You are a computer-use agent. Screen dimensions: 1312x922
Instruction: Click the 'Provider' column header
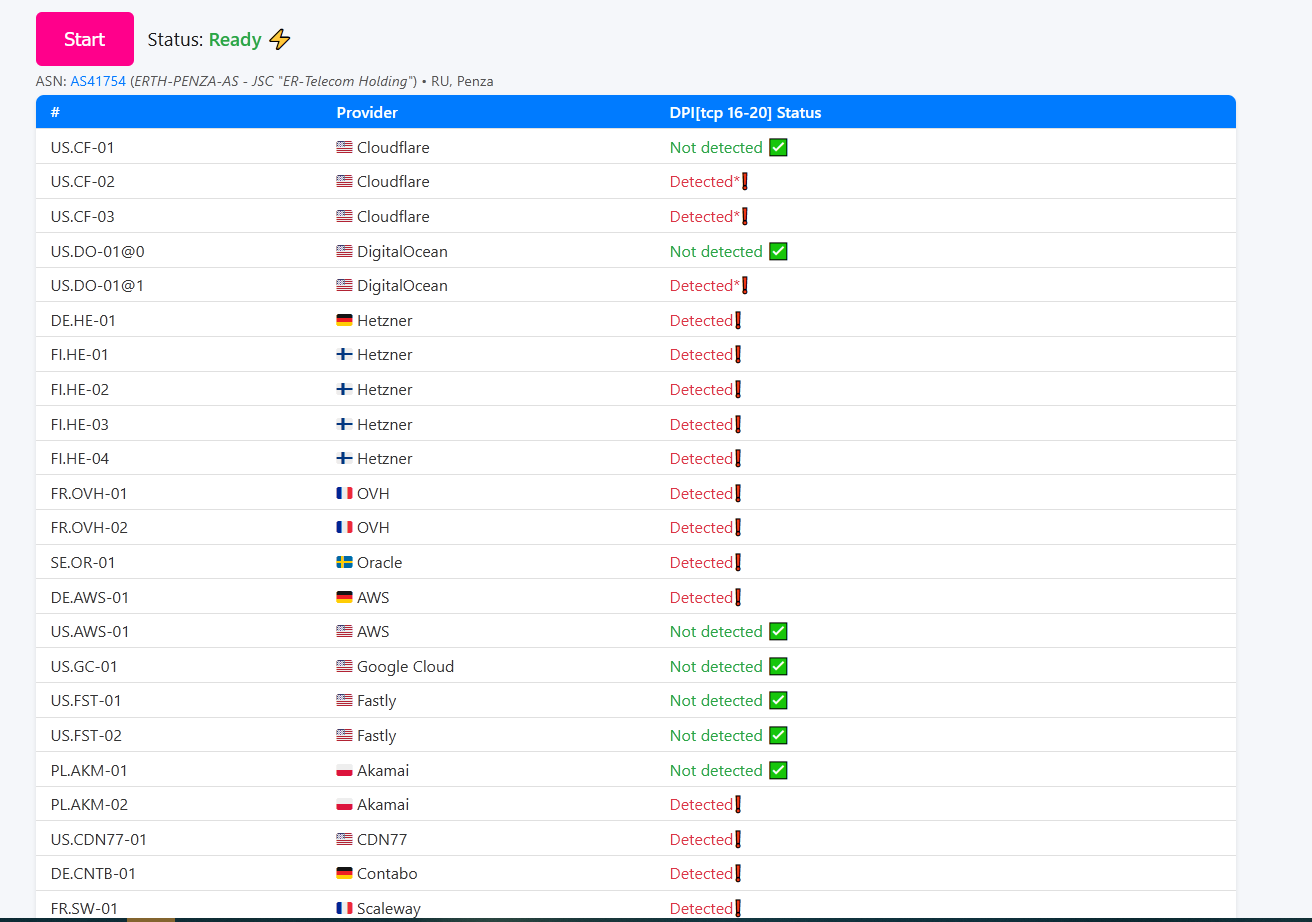click(367, 113)
